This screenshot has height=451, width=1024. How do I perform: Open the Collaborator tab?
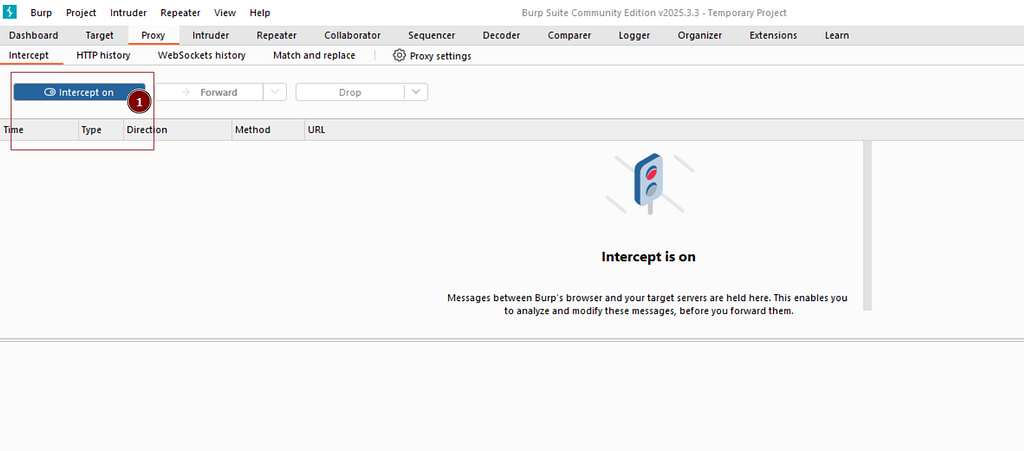[x=352, y=35]
